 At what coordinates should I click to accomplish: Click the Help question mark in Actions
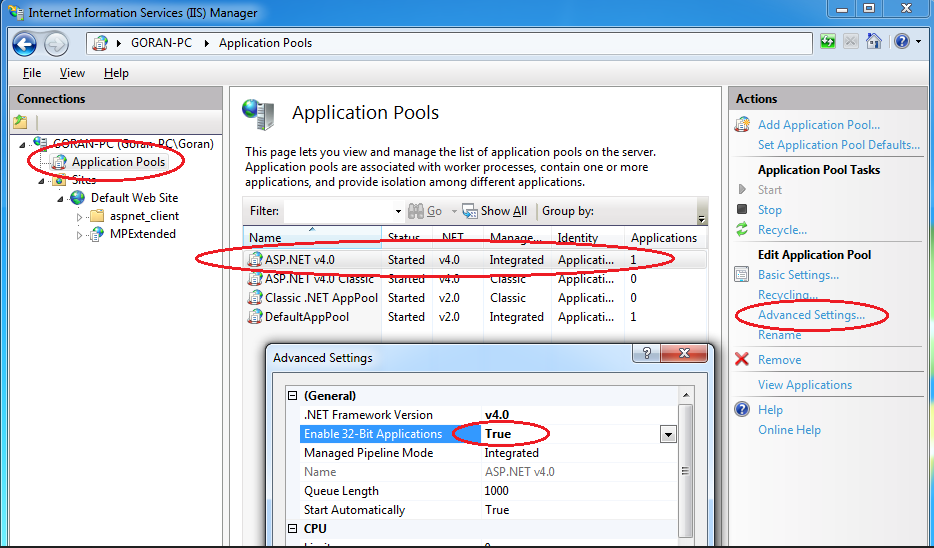[742, 410]
